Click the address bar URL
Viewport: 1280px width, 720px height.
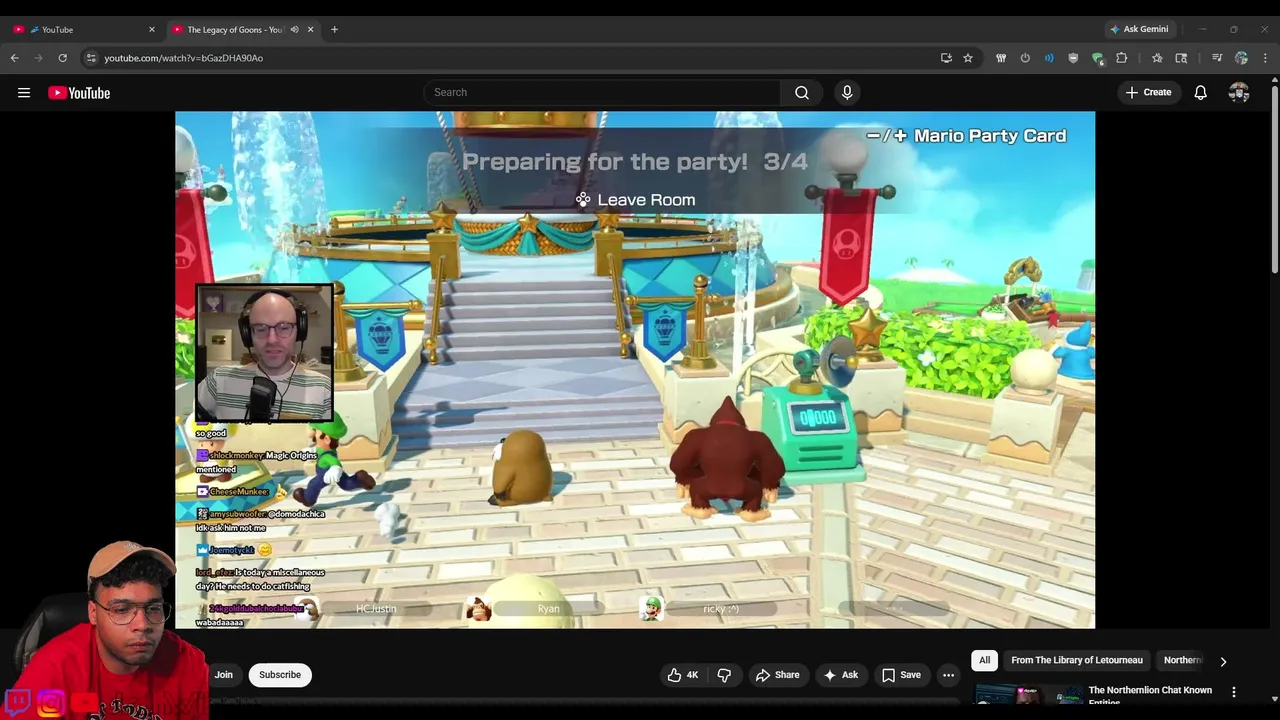tap(183, 58)
